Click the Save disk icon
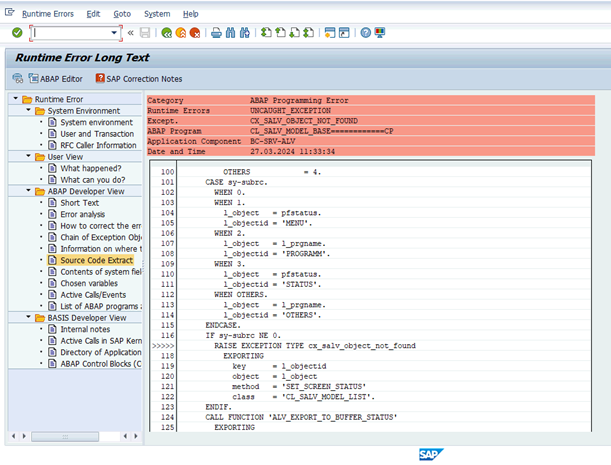Viewport: 611px width, 465px height. [145, 33]
